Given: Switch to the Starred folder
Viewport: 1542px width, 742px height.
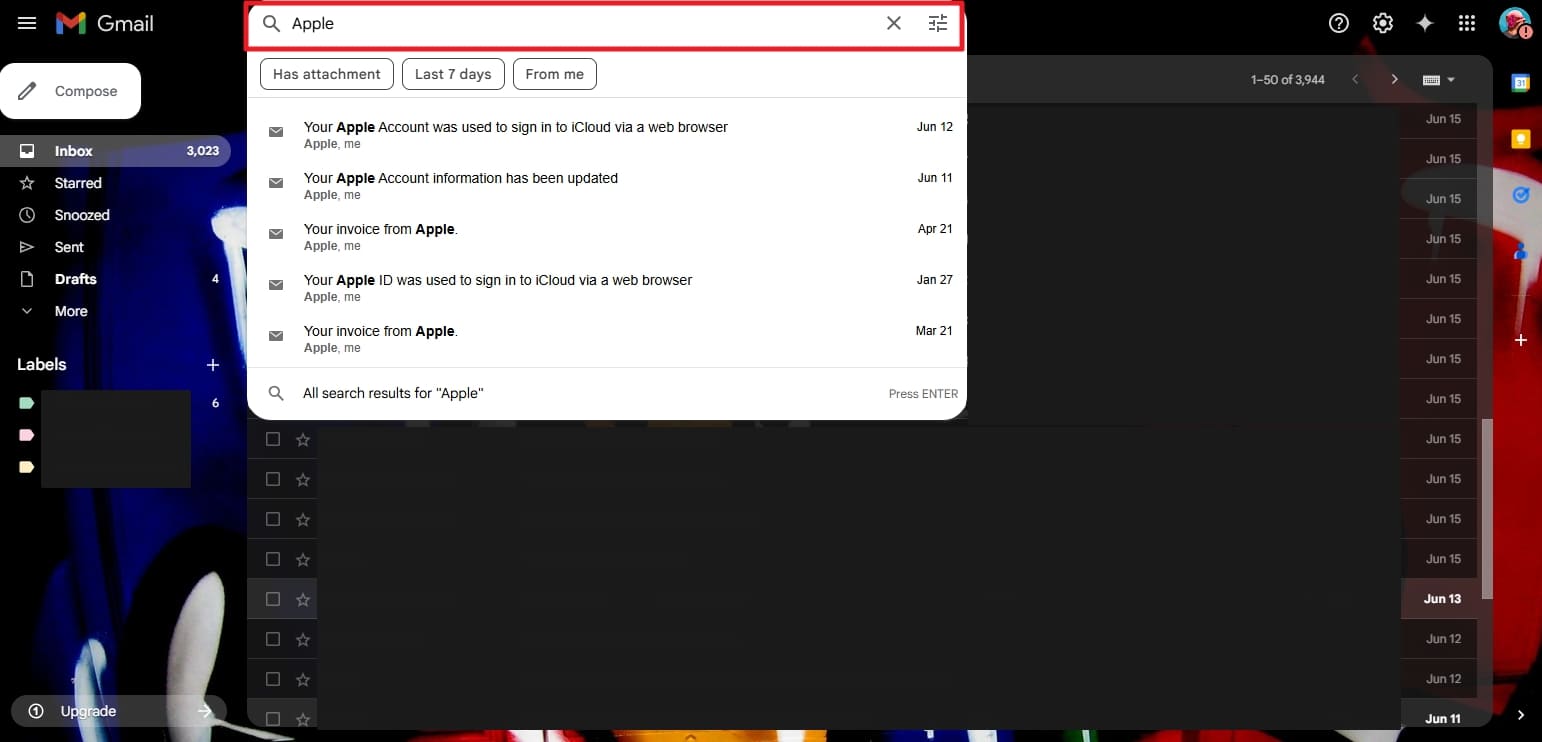Looking at the screenshot, I should tap(78, 183).
